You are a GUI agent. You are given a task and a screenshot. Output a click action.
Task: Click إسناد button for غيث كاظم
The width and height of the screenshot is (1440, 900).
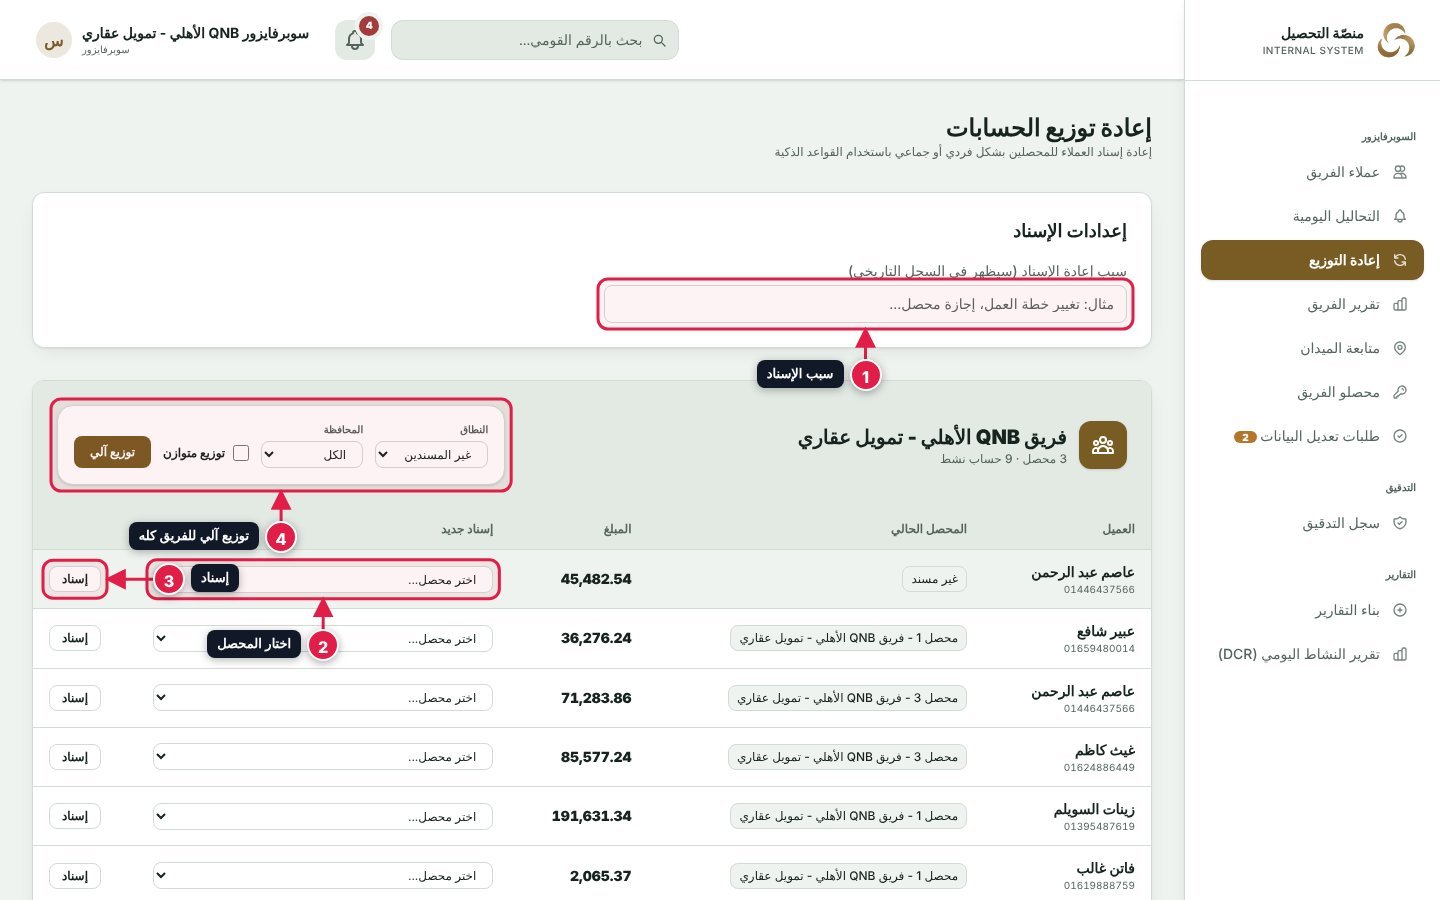(75, 757)
